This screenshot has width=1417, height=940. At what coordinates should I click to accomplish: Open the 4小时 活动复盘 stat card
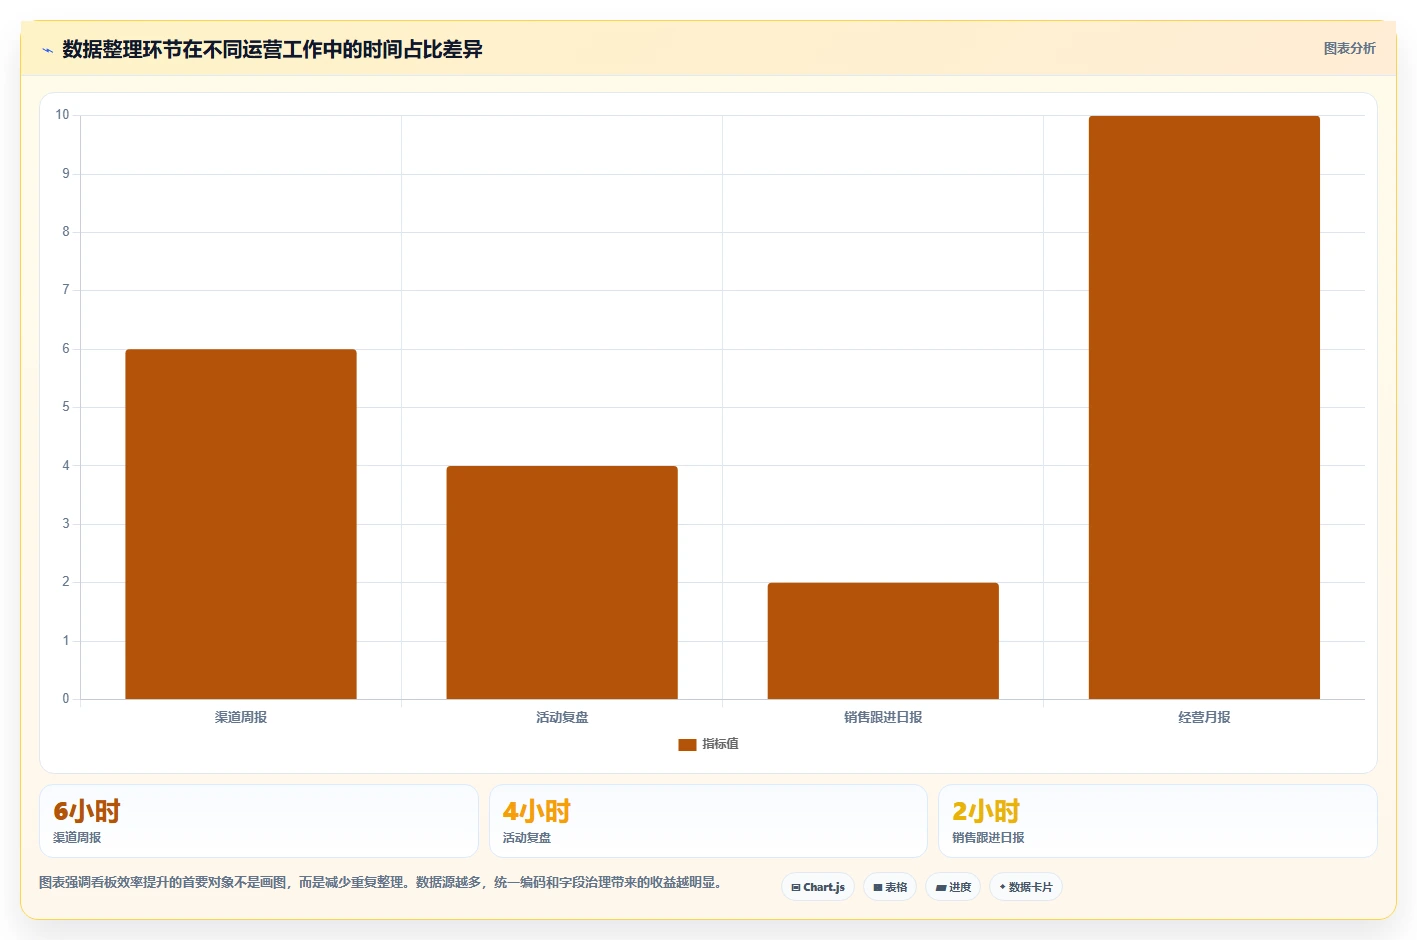tap(708, 821)
